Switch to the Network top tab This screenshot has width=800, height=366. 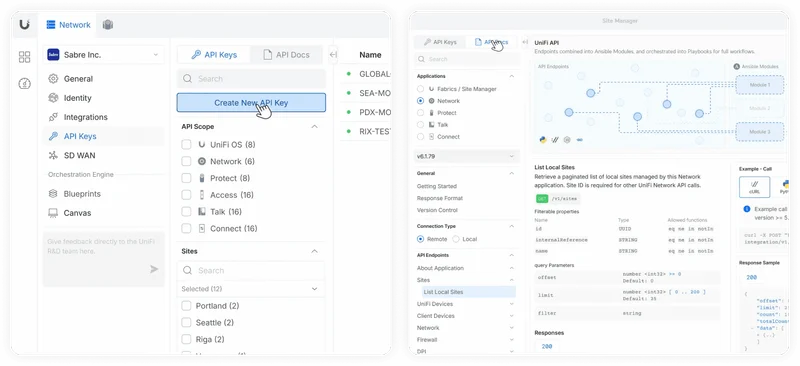tap(68, 25)
